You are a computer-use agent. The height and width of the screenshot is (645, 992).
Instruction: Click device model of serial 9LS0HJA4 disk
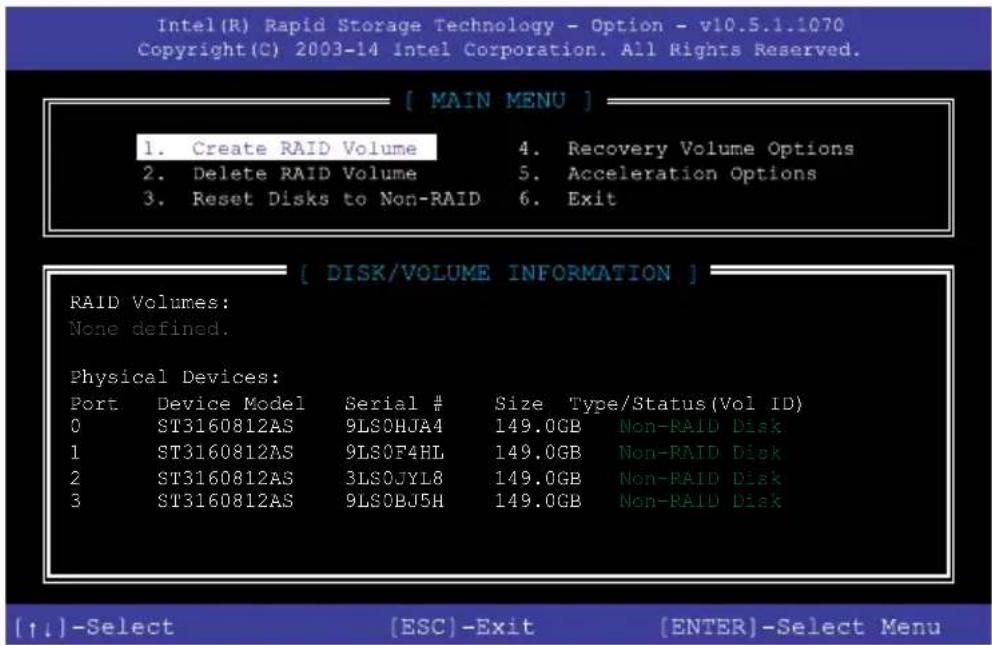[x=225, y=426]
